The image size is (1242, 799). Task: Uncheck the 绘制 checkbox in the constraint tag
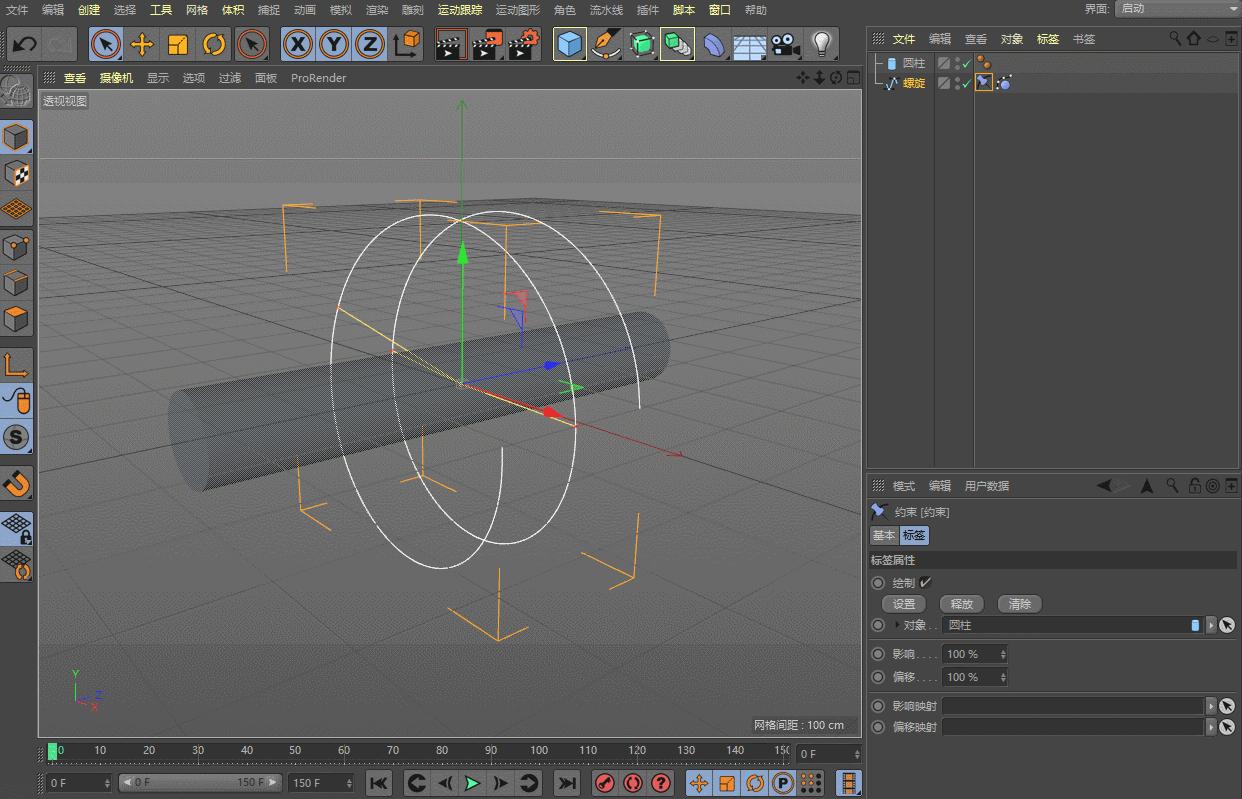point(927,582)
